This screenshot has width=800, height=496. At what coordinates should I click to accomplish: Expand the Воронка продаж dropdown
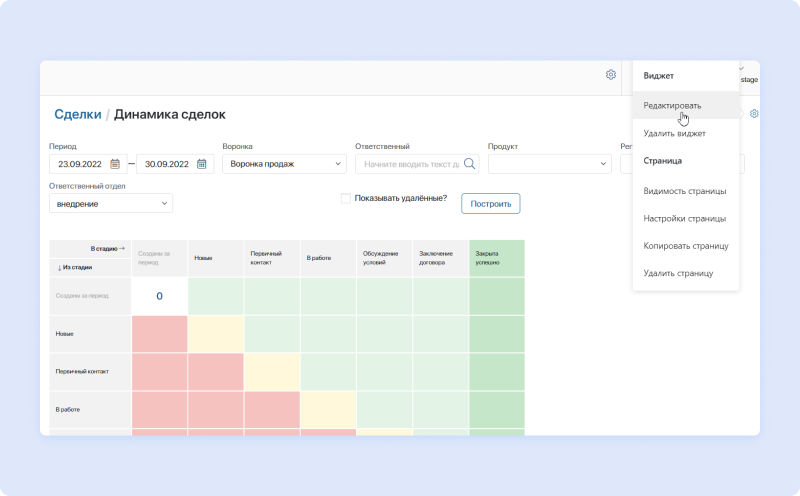281,164
